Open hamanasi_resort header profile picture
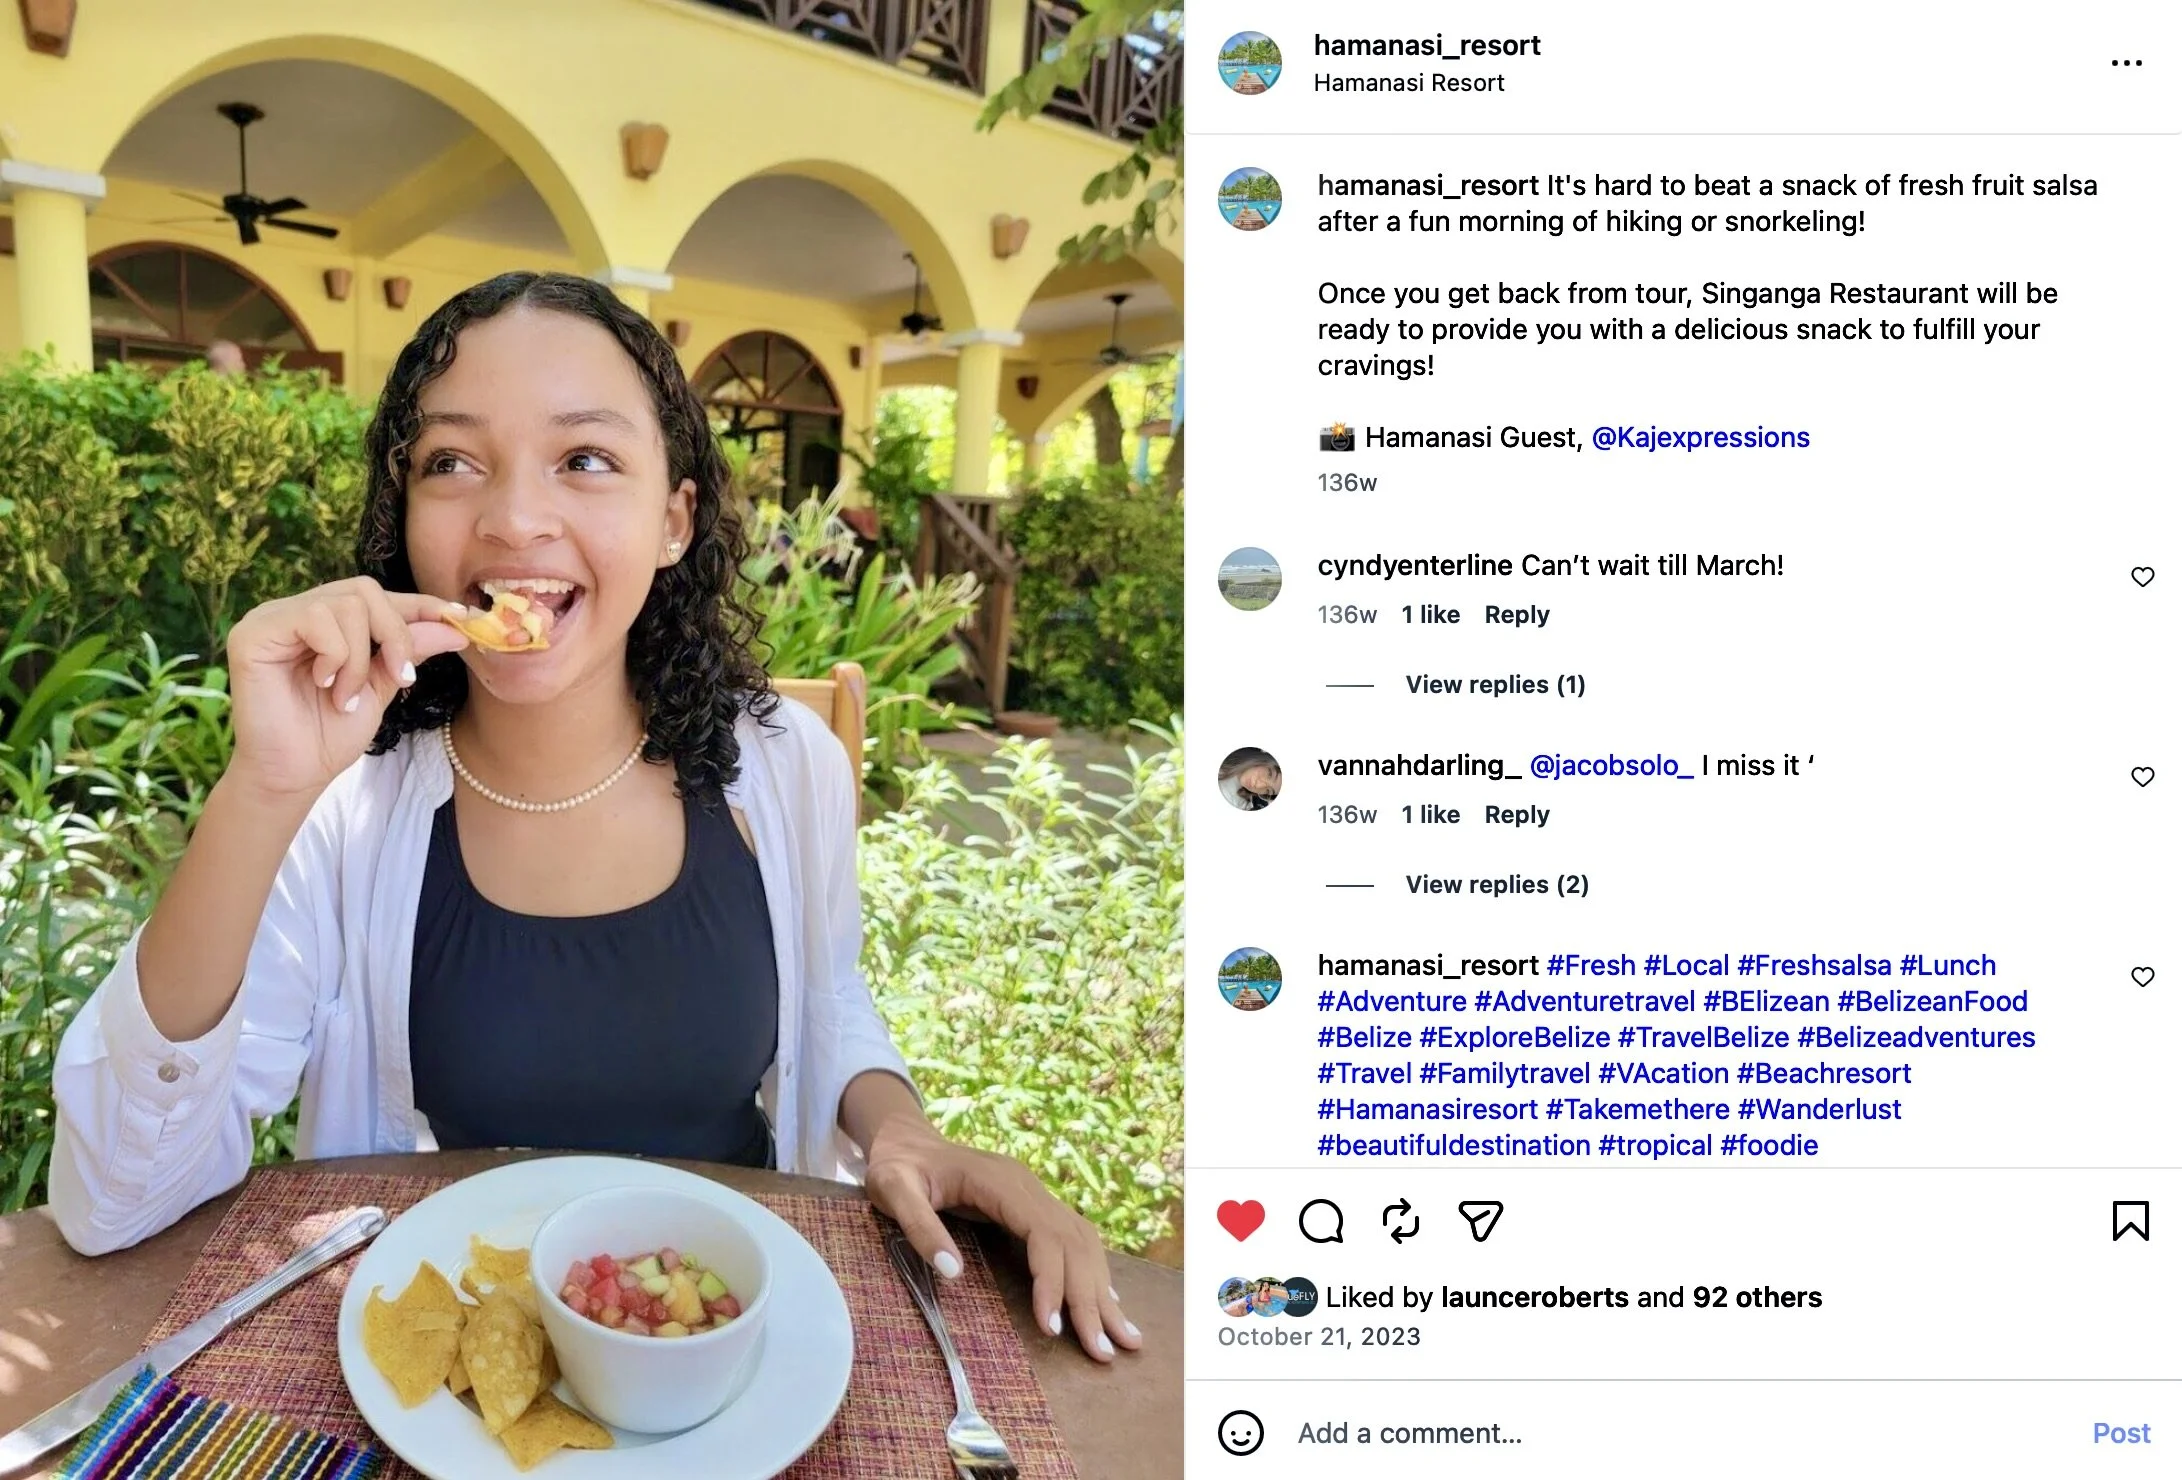This screenshot has width=2182, height=1480. coord(1249,63)
